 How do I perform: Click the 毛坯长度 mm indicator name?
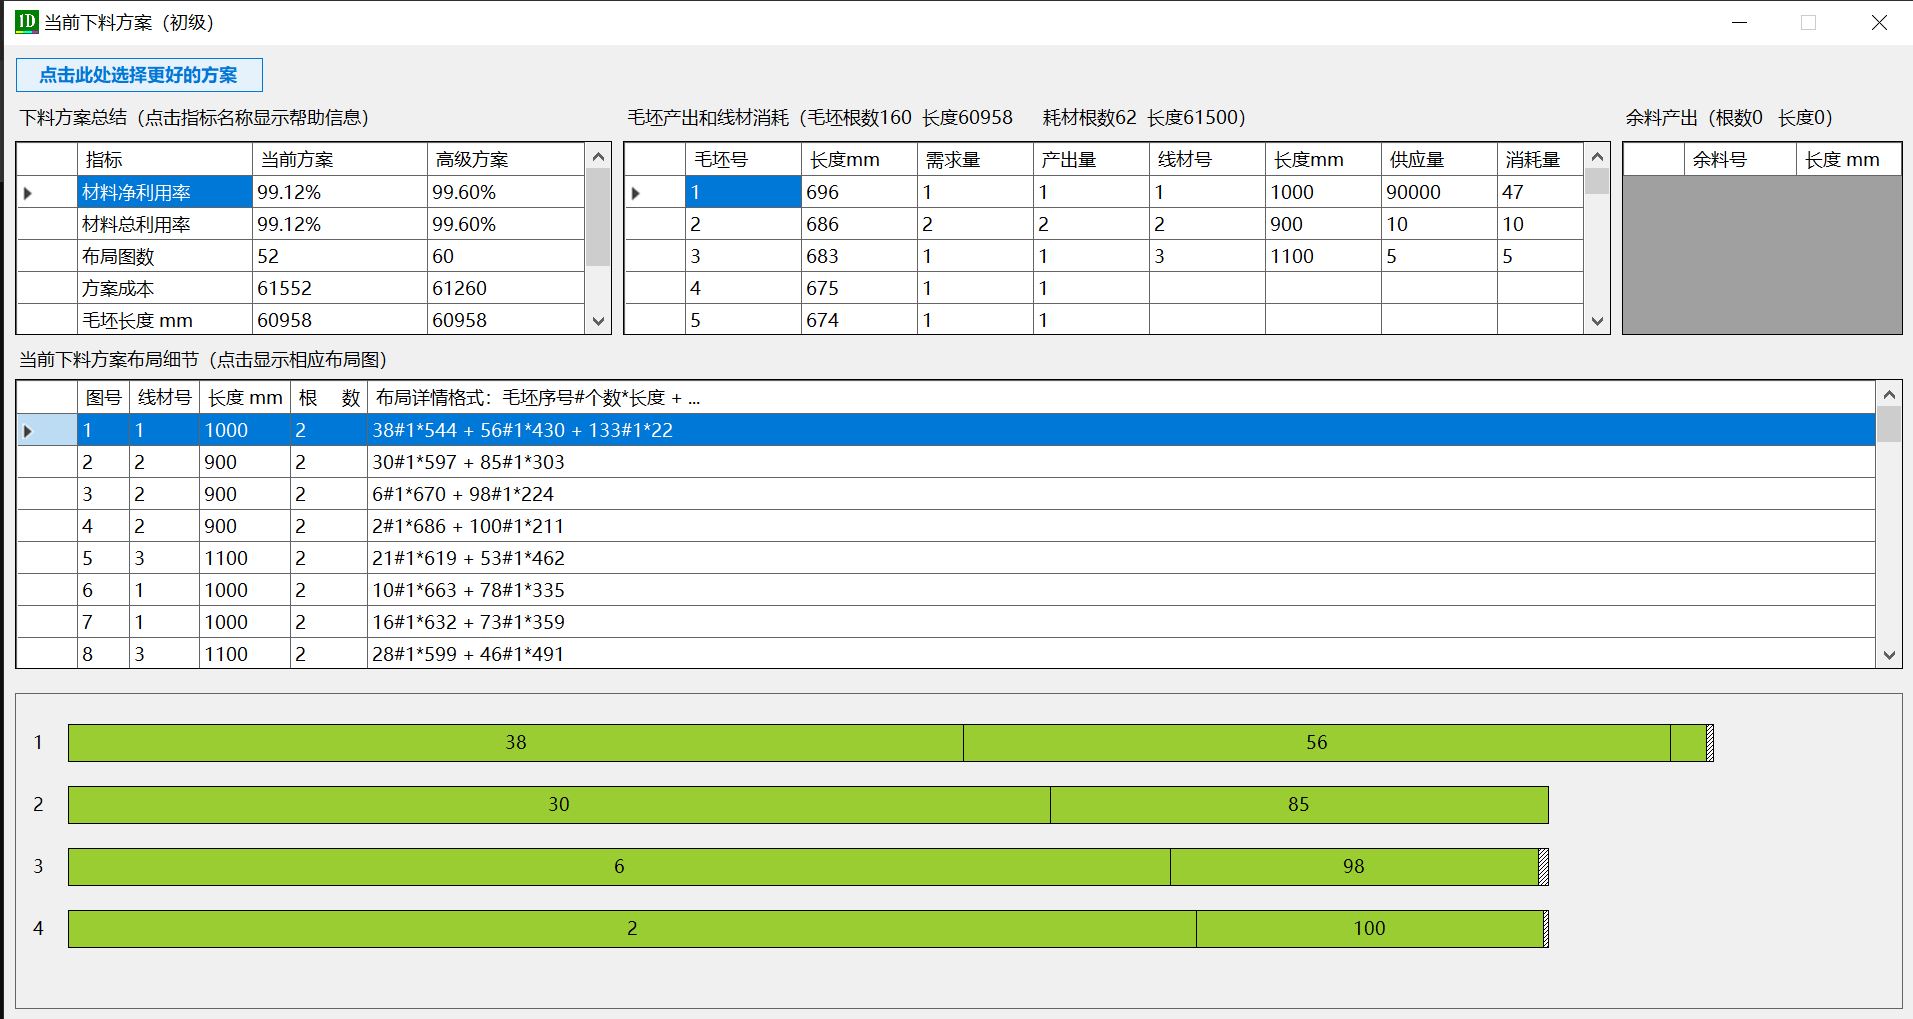pyautogui.click(x=165, y=320)
